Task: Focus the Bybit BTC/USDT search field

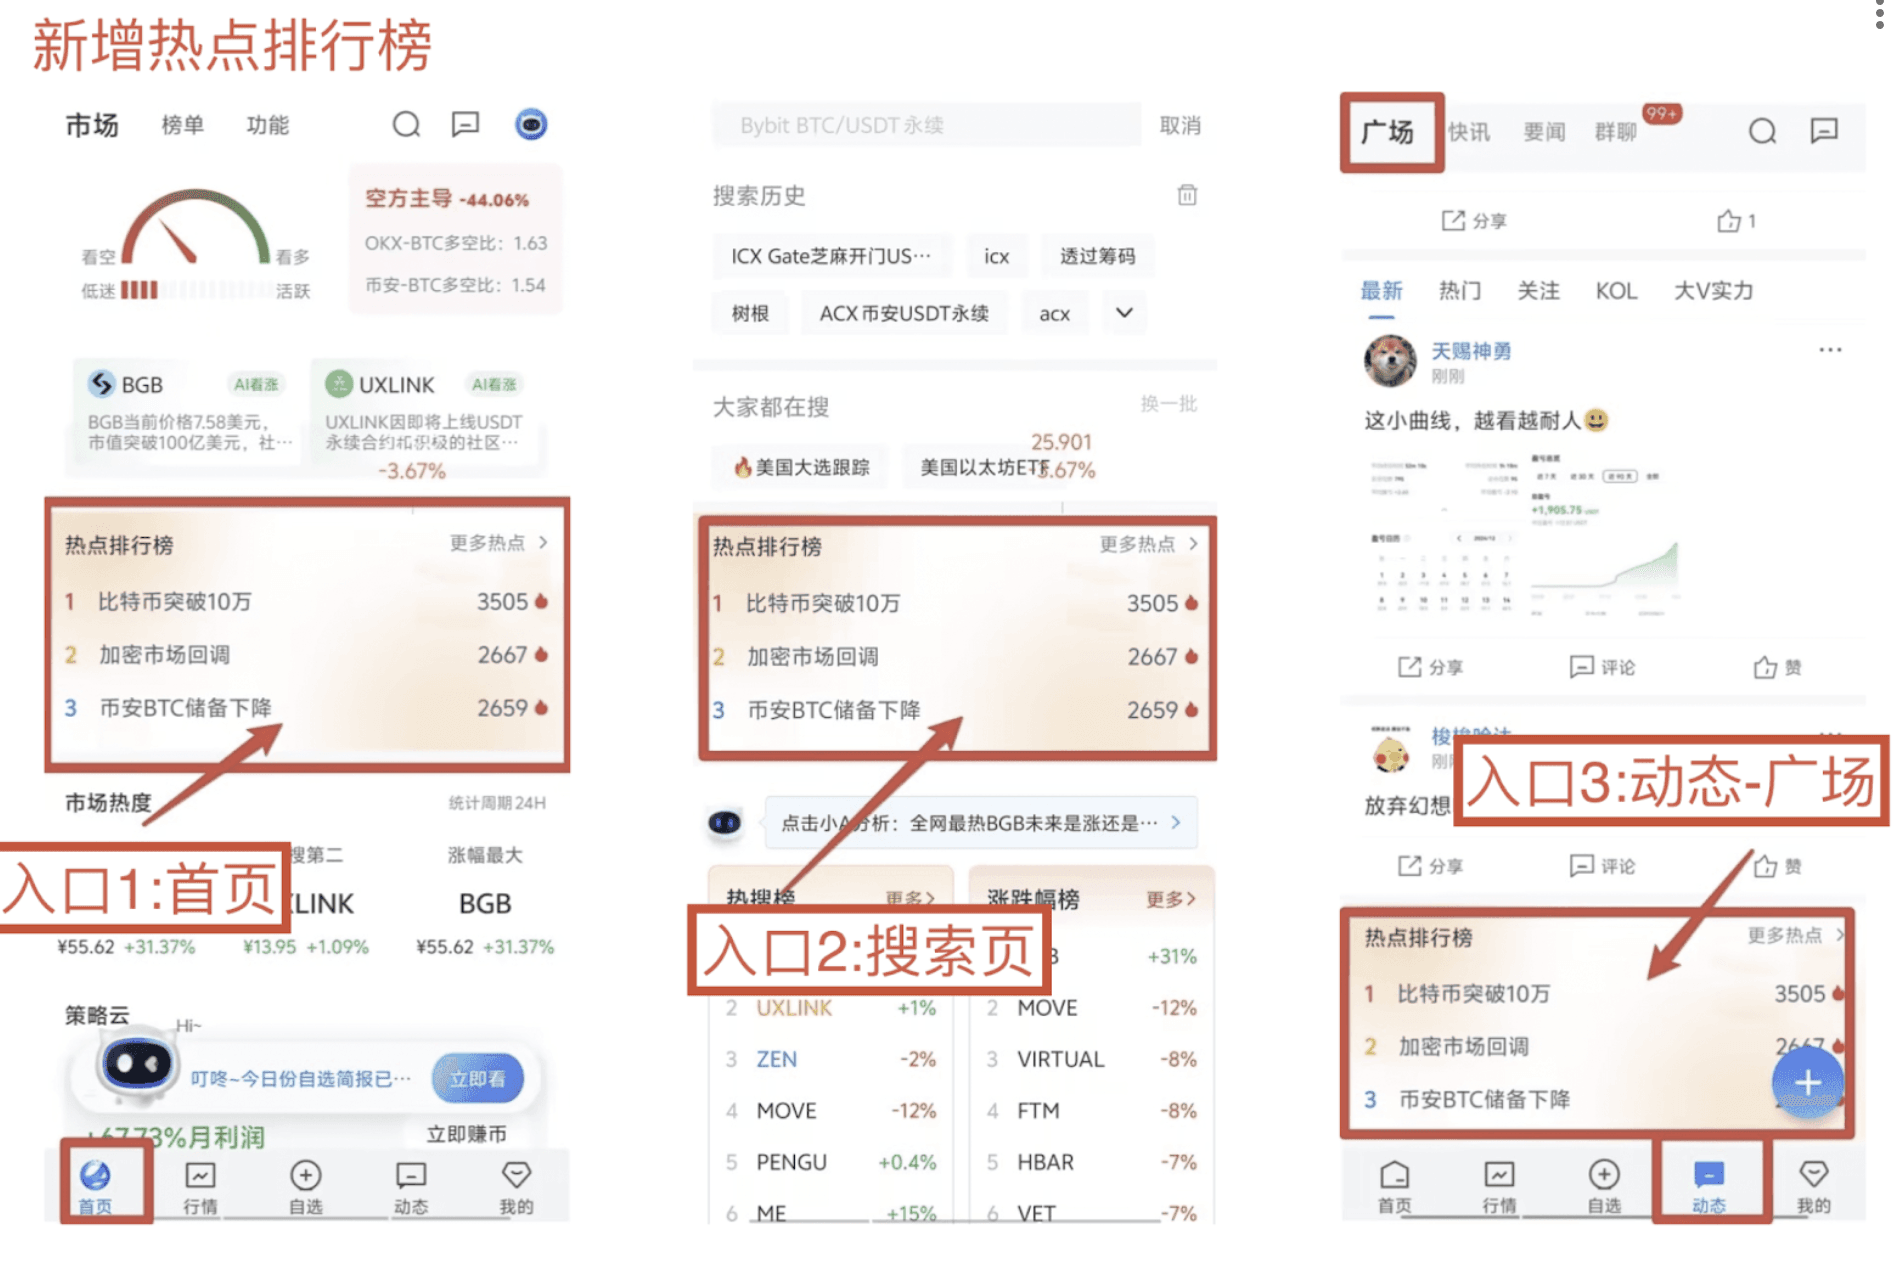Action: [926, 125]
